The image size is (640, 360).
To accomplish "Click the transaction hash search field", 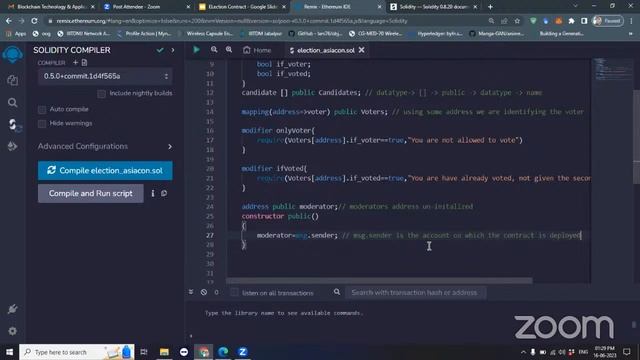I will click(x=415, y=292).
